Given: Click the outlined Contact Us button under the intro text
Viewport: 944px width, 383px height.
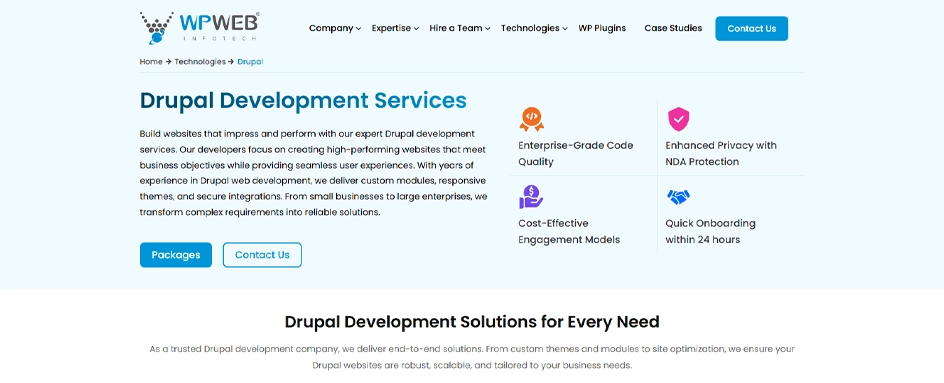Looking at the screenshot, I should (262, 255).
